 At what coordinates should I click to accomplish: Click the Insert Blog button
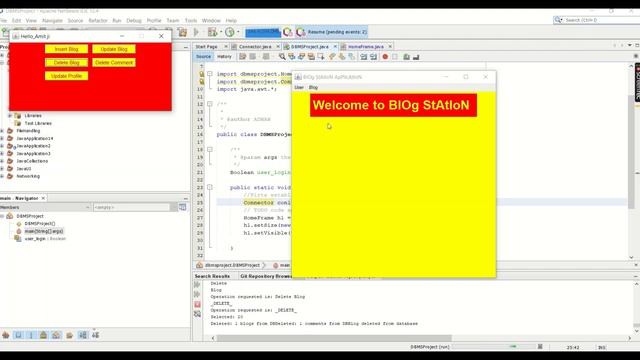click(x=66, y=49)
